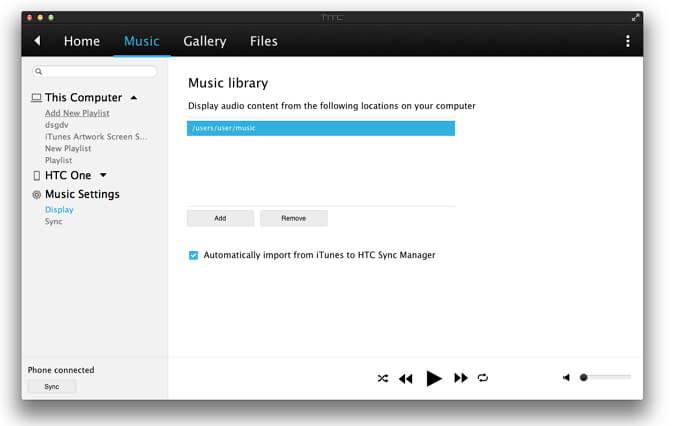
Task: Open the Display settings item
Action: (x=59, y=209)
